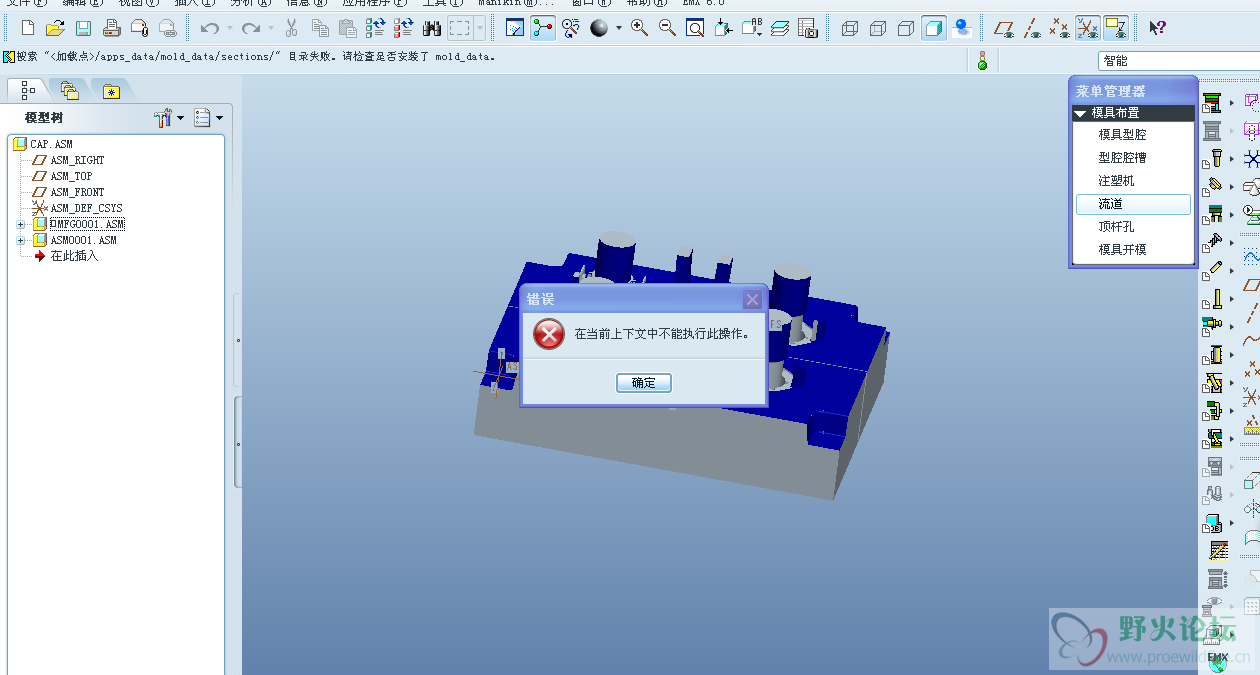
Task: Undo the last action
Action: click(x=209, y=28)
